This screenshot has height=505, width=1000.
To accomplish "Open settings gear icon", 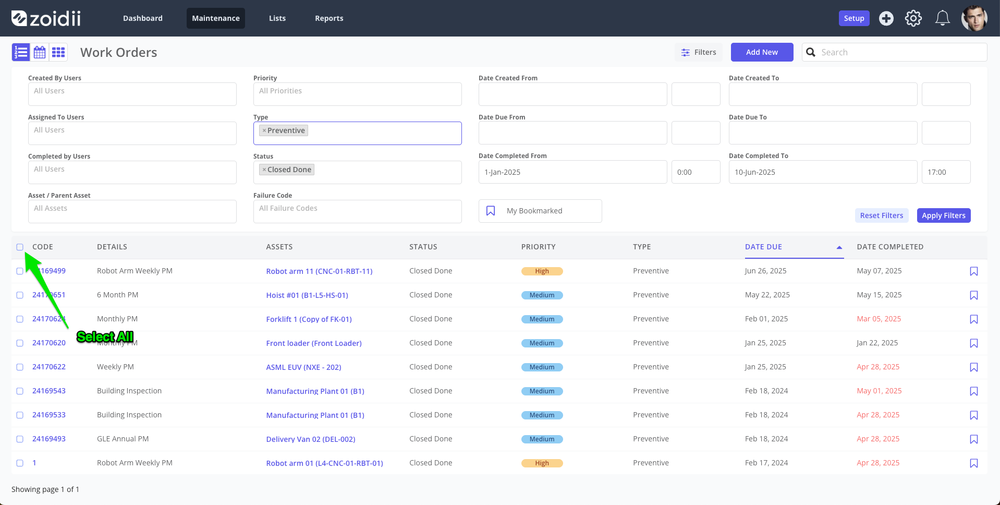I will (x=913, y=18).
